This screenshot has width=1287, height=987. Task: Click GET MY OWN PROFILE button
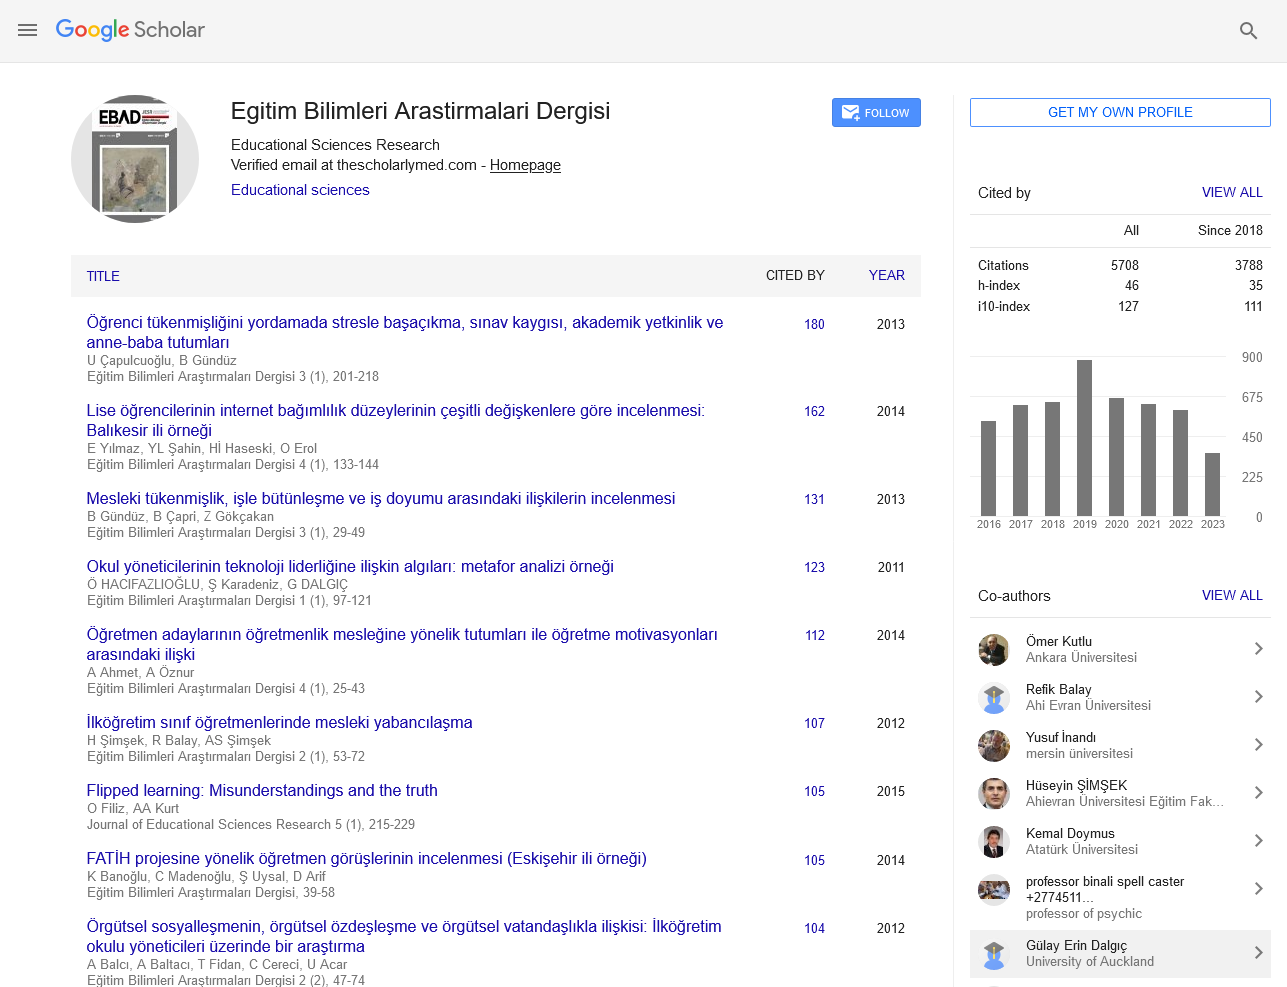click(x=1120, y=112)
